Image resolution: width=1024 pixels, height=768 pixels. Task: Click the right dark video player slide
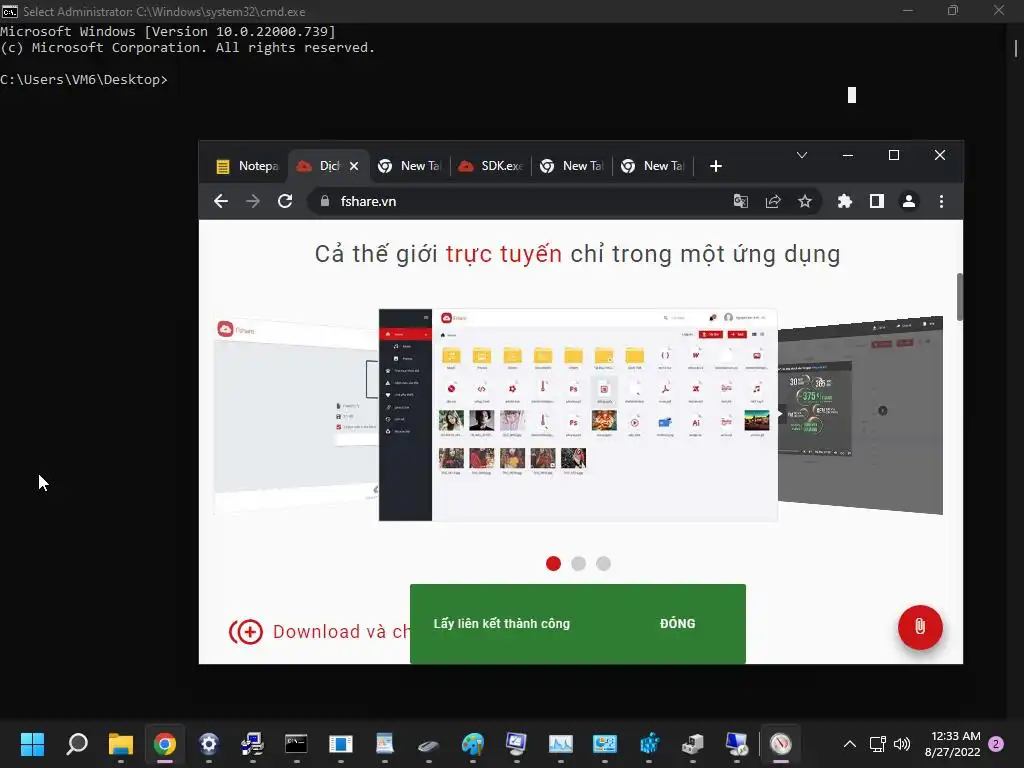point(860,415)
